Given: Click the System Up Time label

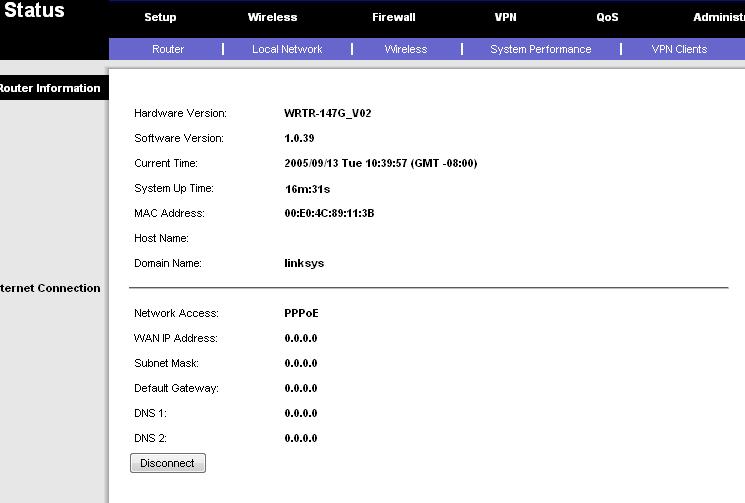Looking at the screenshot, I should click(x=174, y=188).
